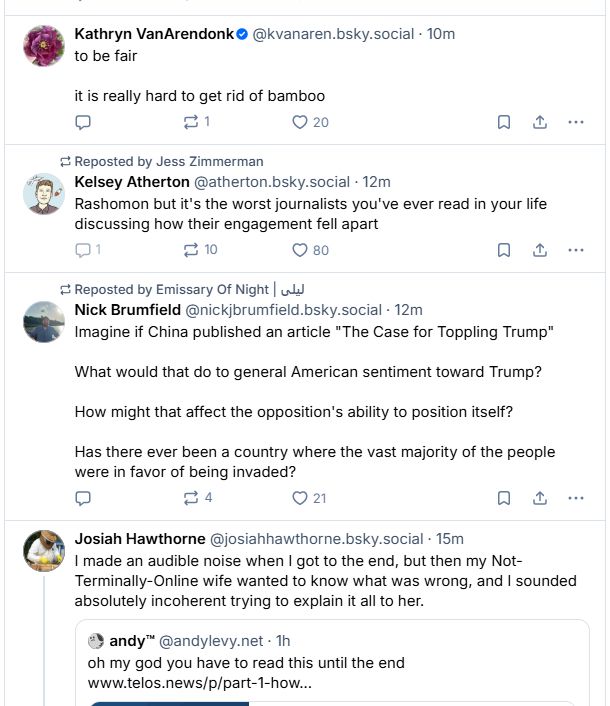Reply to Kathryn VanArendonk's bamboo post
The image size is (610, 706).
coord(84,122)
